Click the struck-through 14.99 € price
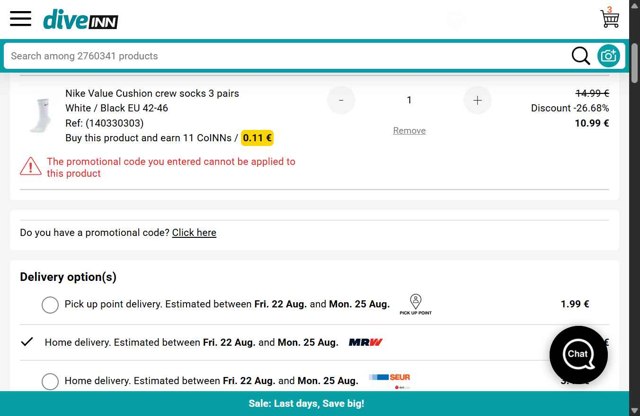The width and height of the screenshot is (640, 416). pyautogui.click(x=592, y=93)
